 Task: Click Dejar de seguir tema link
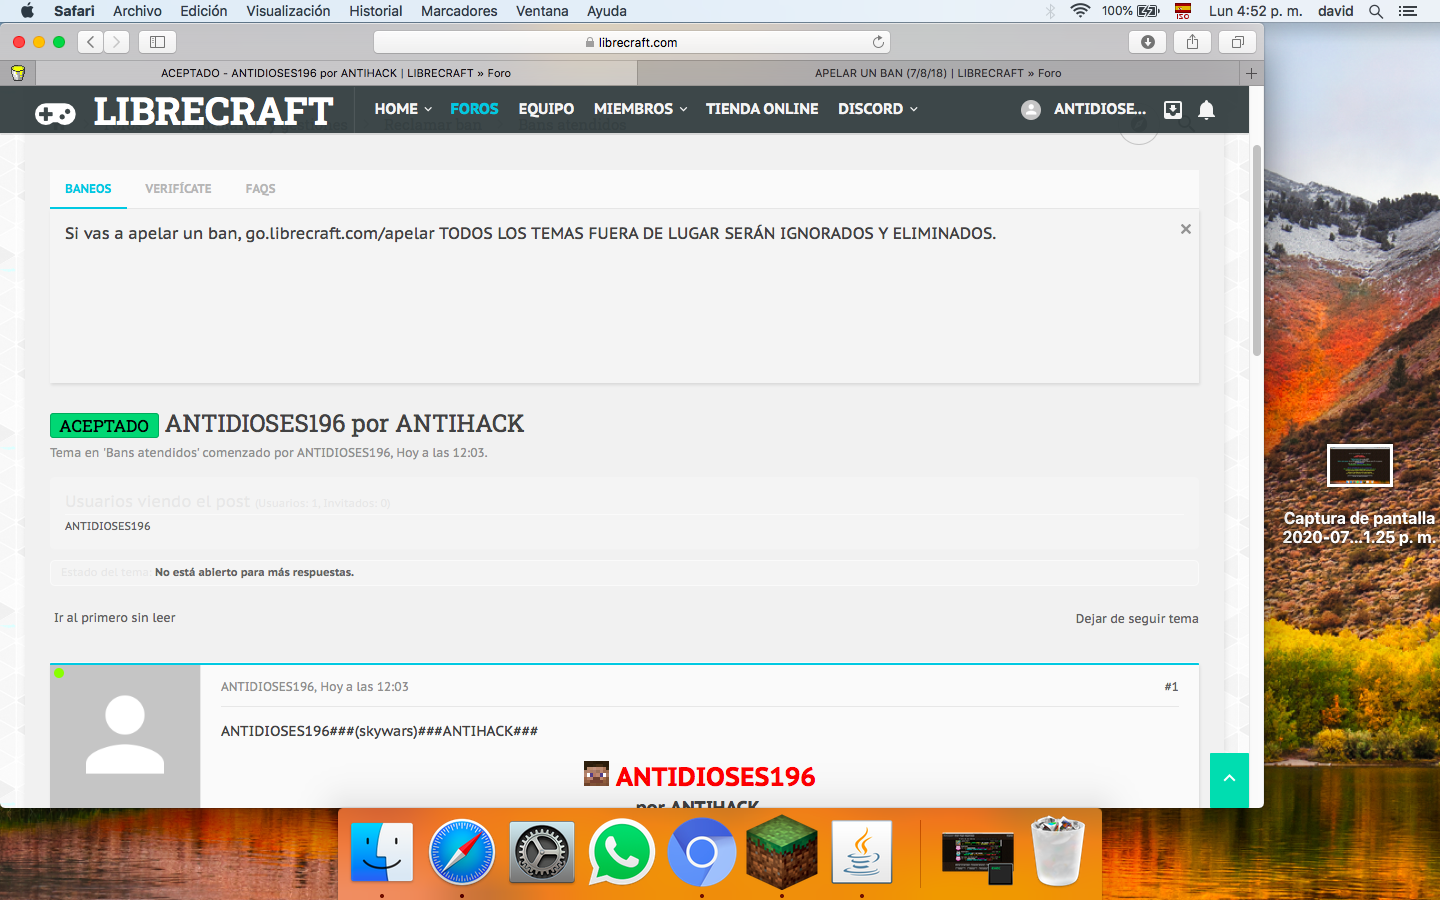click(1136, 619)
